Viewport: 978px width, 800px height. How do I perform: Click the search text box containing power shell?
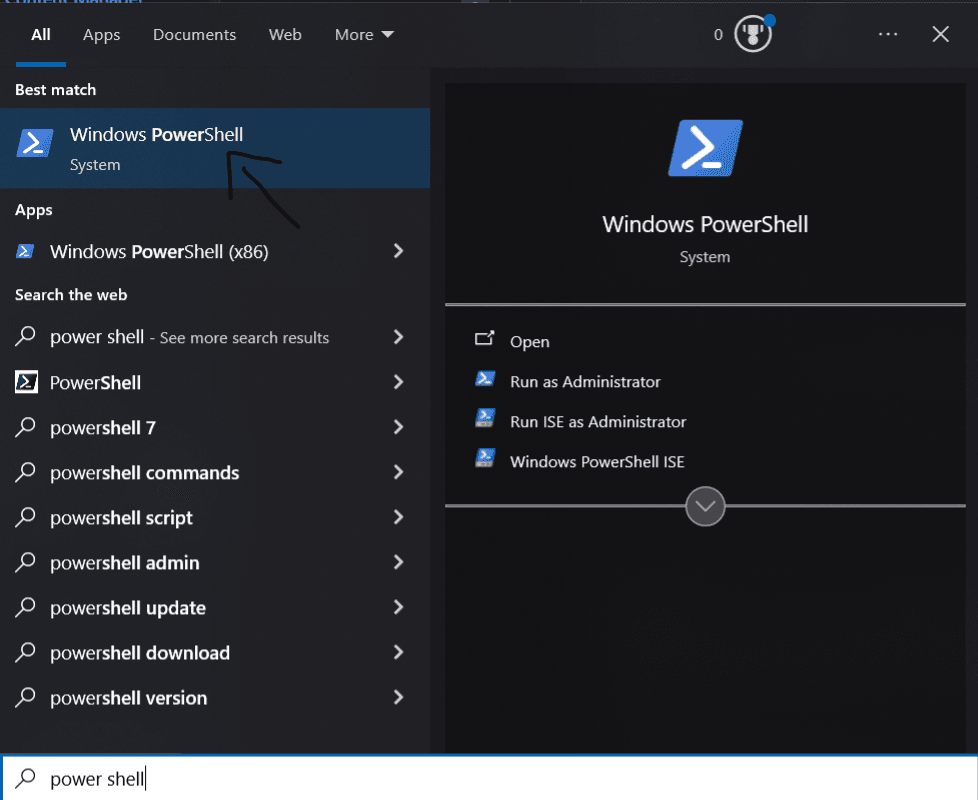(489, 778)
